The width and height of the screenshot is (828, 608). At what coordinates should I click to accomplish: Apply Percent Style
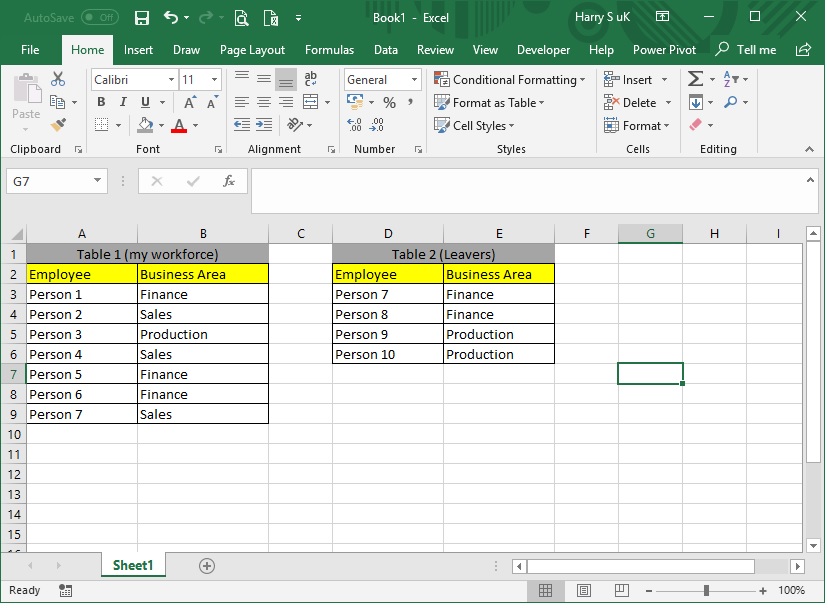(390, 102)
